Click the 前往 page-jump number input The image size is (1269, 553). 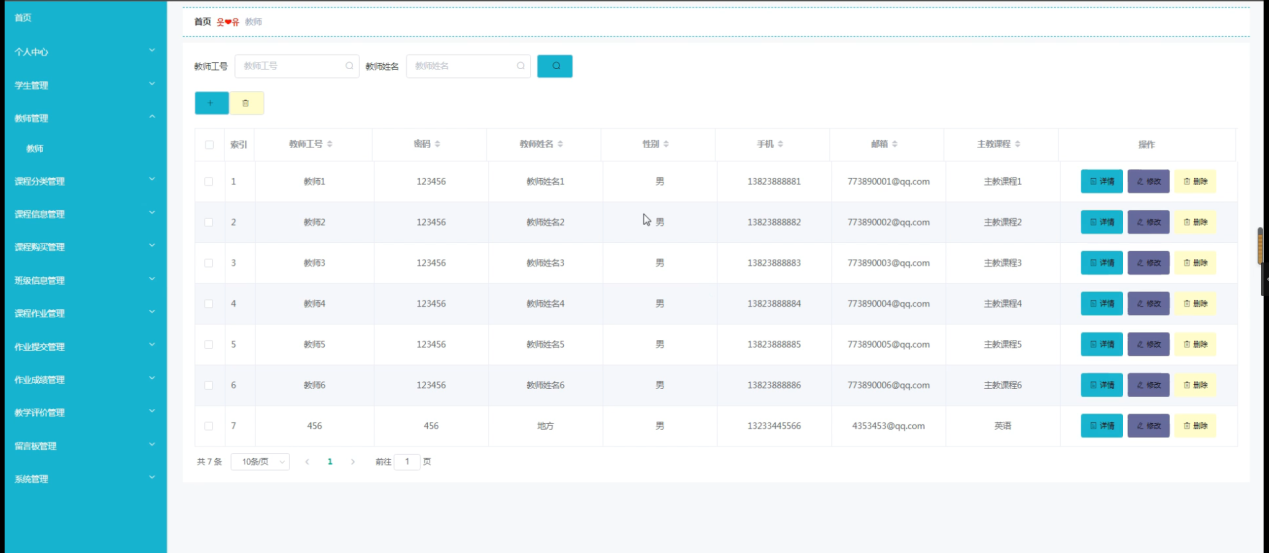407,462
